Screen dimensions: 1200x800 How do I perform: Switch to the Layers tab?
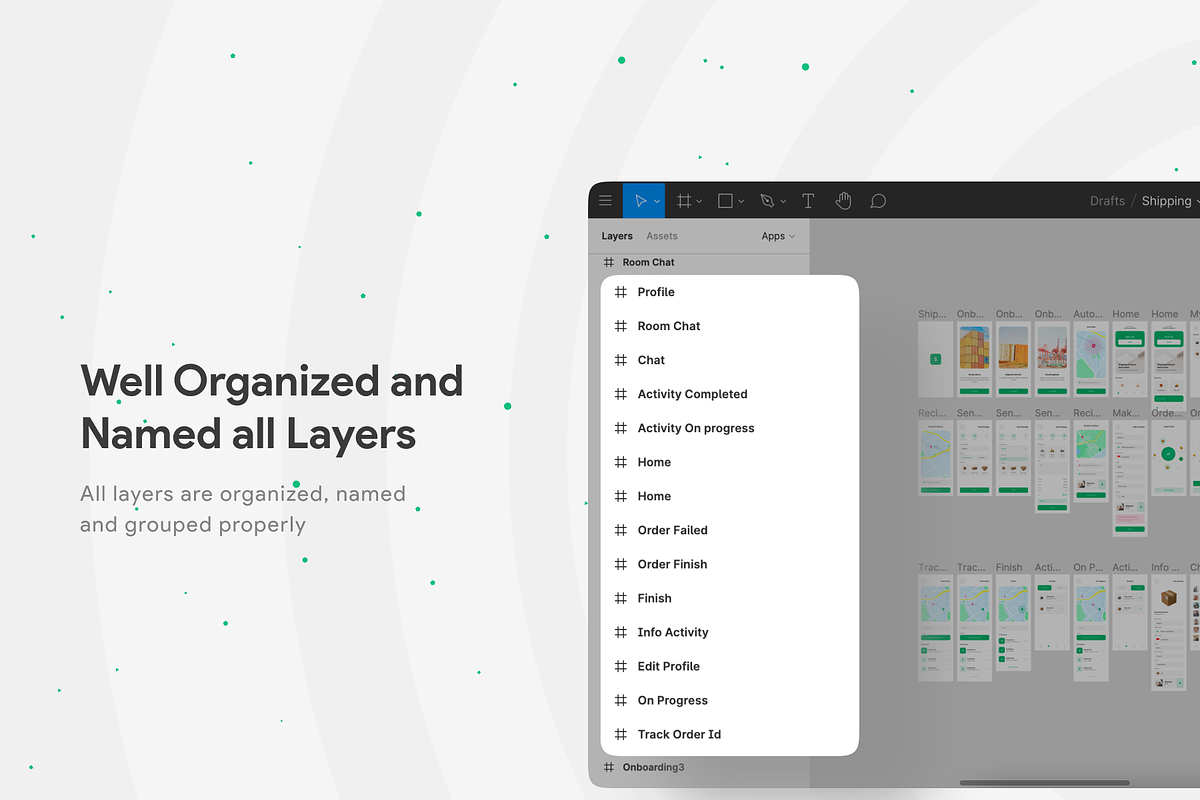point(617,236)
